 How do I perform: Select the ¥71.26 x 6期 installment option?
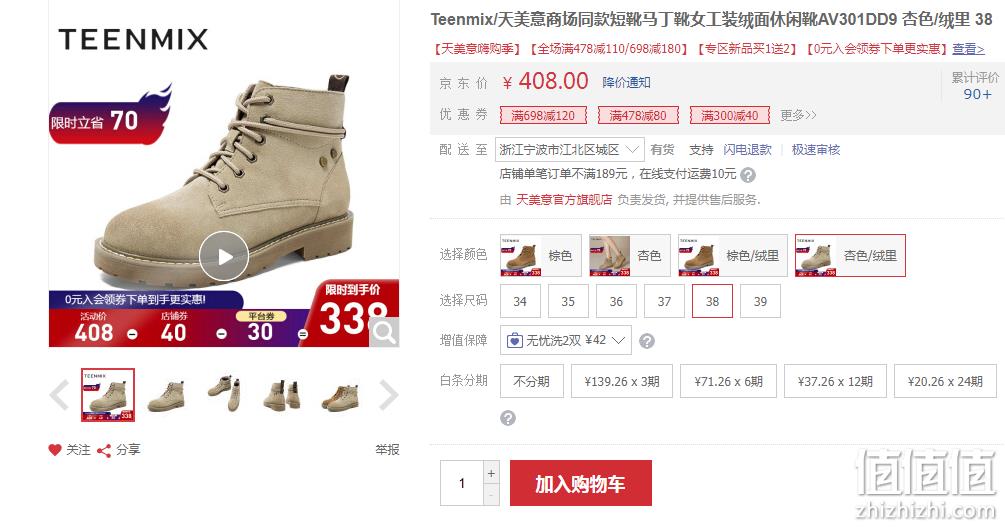728,381
